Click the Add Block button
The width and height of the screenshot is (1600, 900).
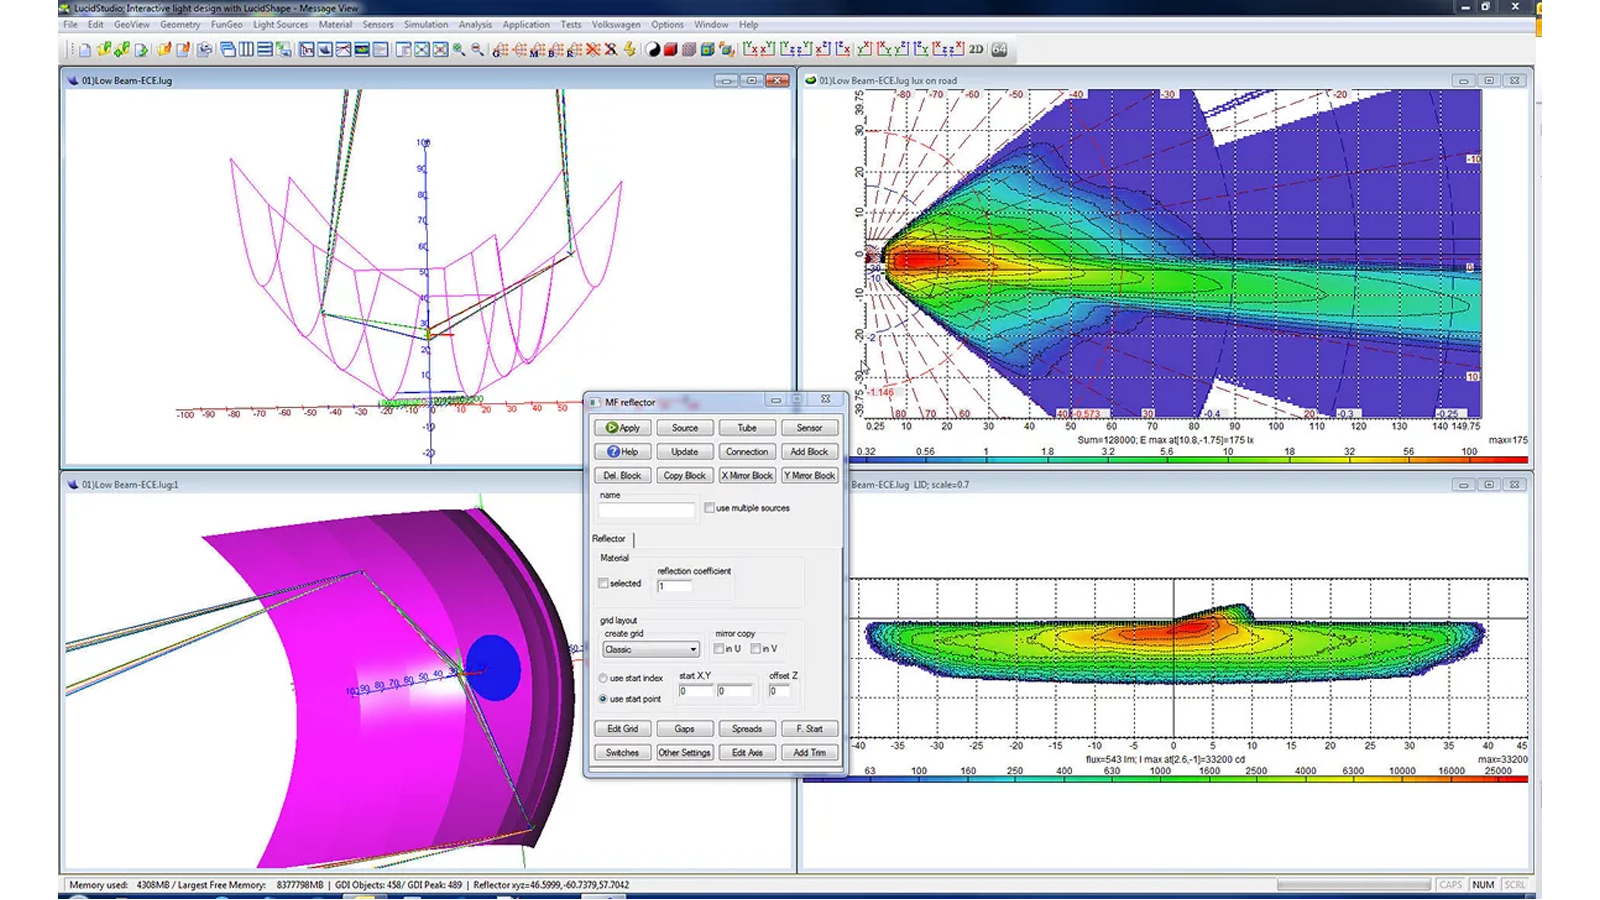(x=809, y=451)
